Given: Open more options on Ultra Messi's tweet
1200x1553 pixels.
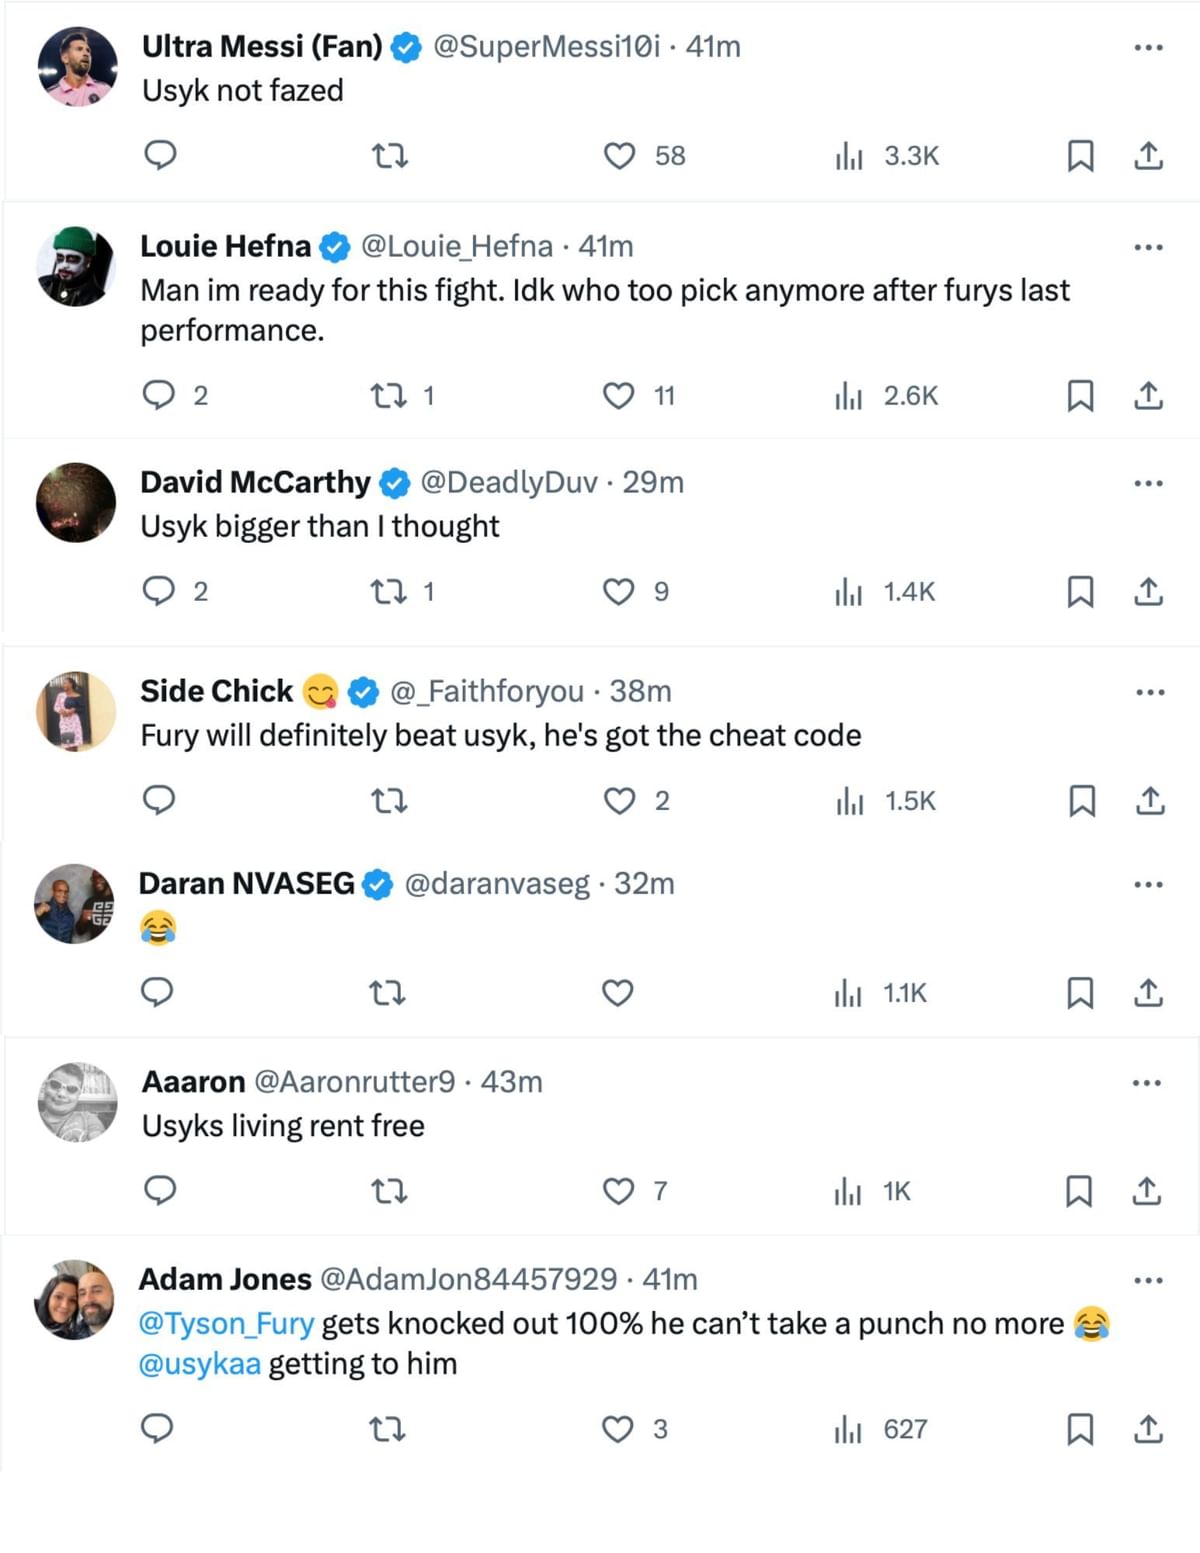Looking at the screenshot, I should 1148,47.
